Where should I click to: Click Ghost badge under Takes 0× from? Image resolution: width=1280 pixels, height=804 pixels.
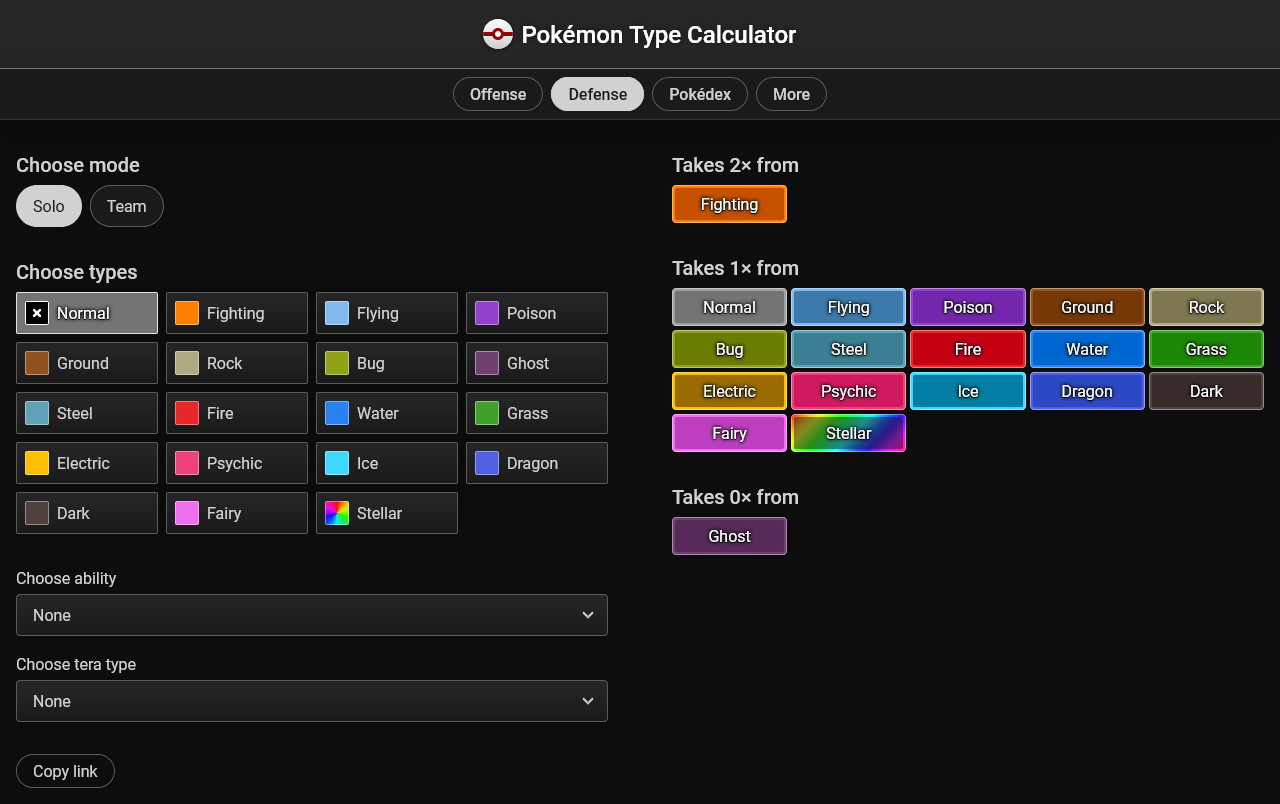coord(729,536)
